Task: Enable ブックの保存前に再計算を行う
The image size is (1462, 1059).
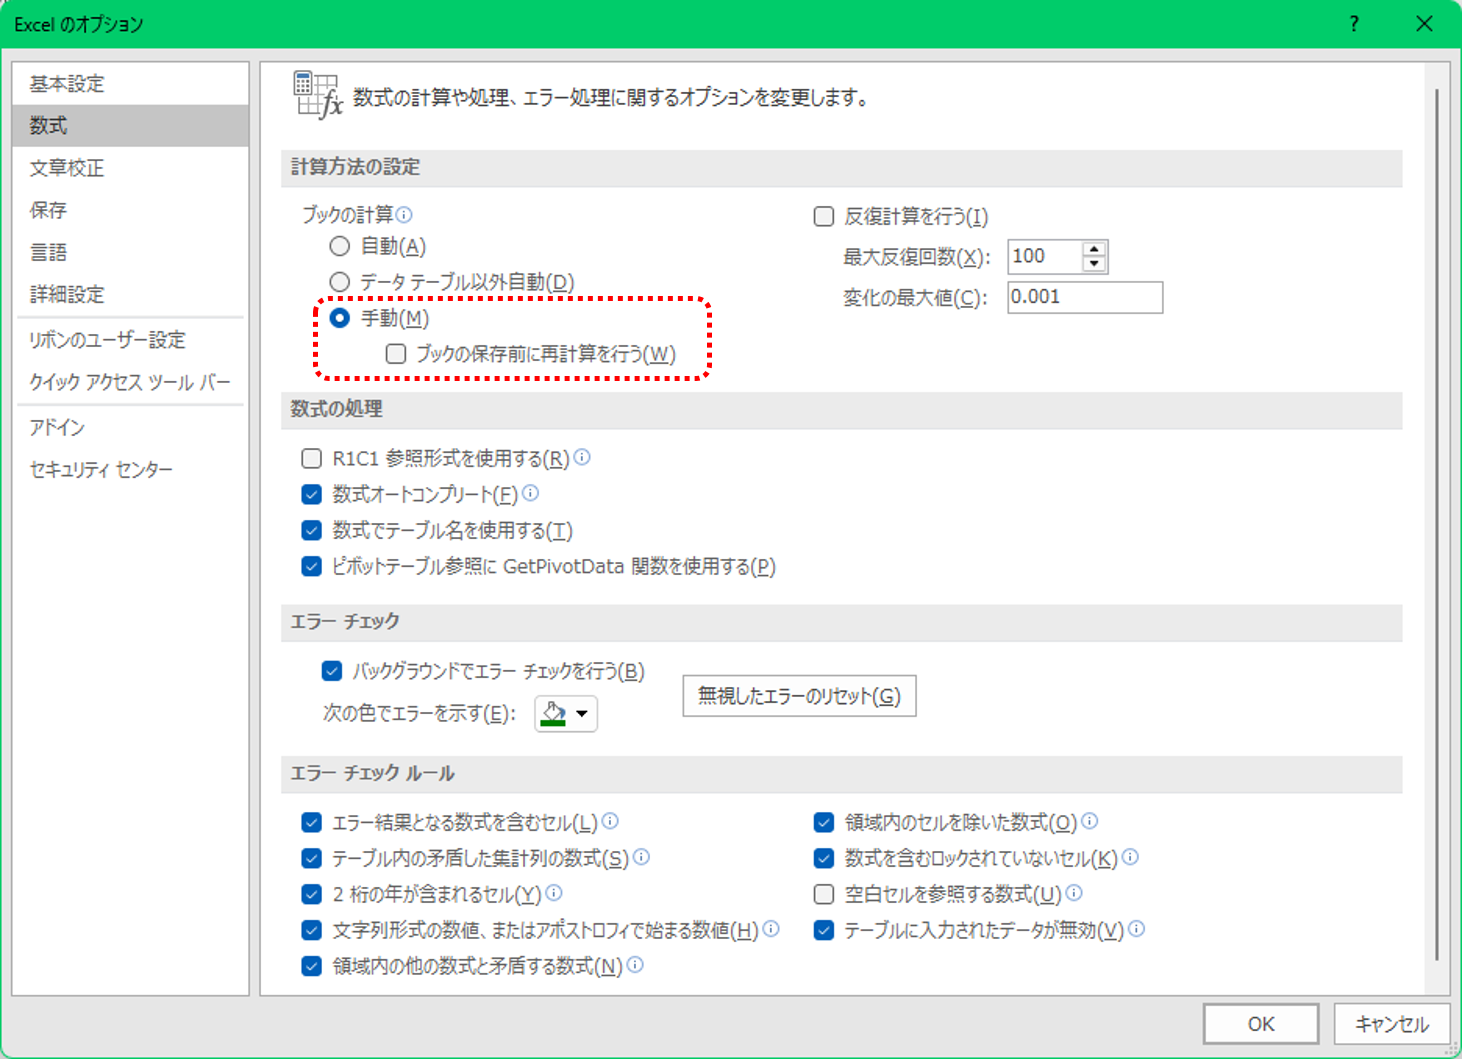Action: point(395,353)
